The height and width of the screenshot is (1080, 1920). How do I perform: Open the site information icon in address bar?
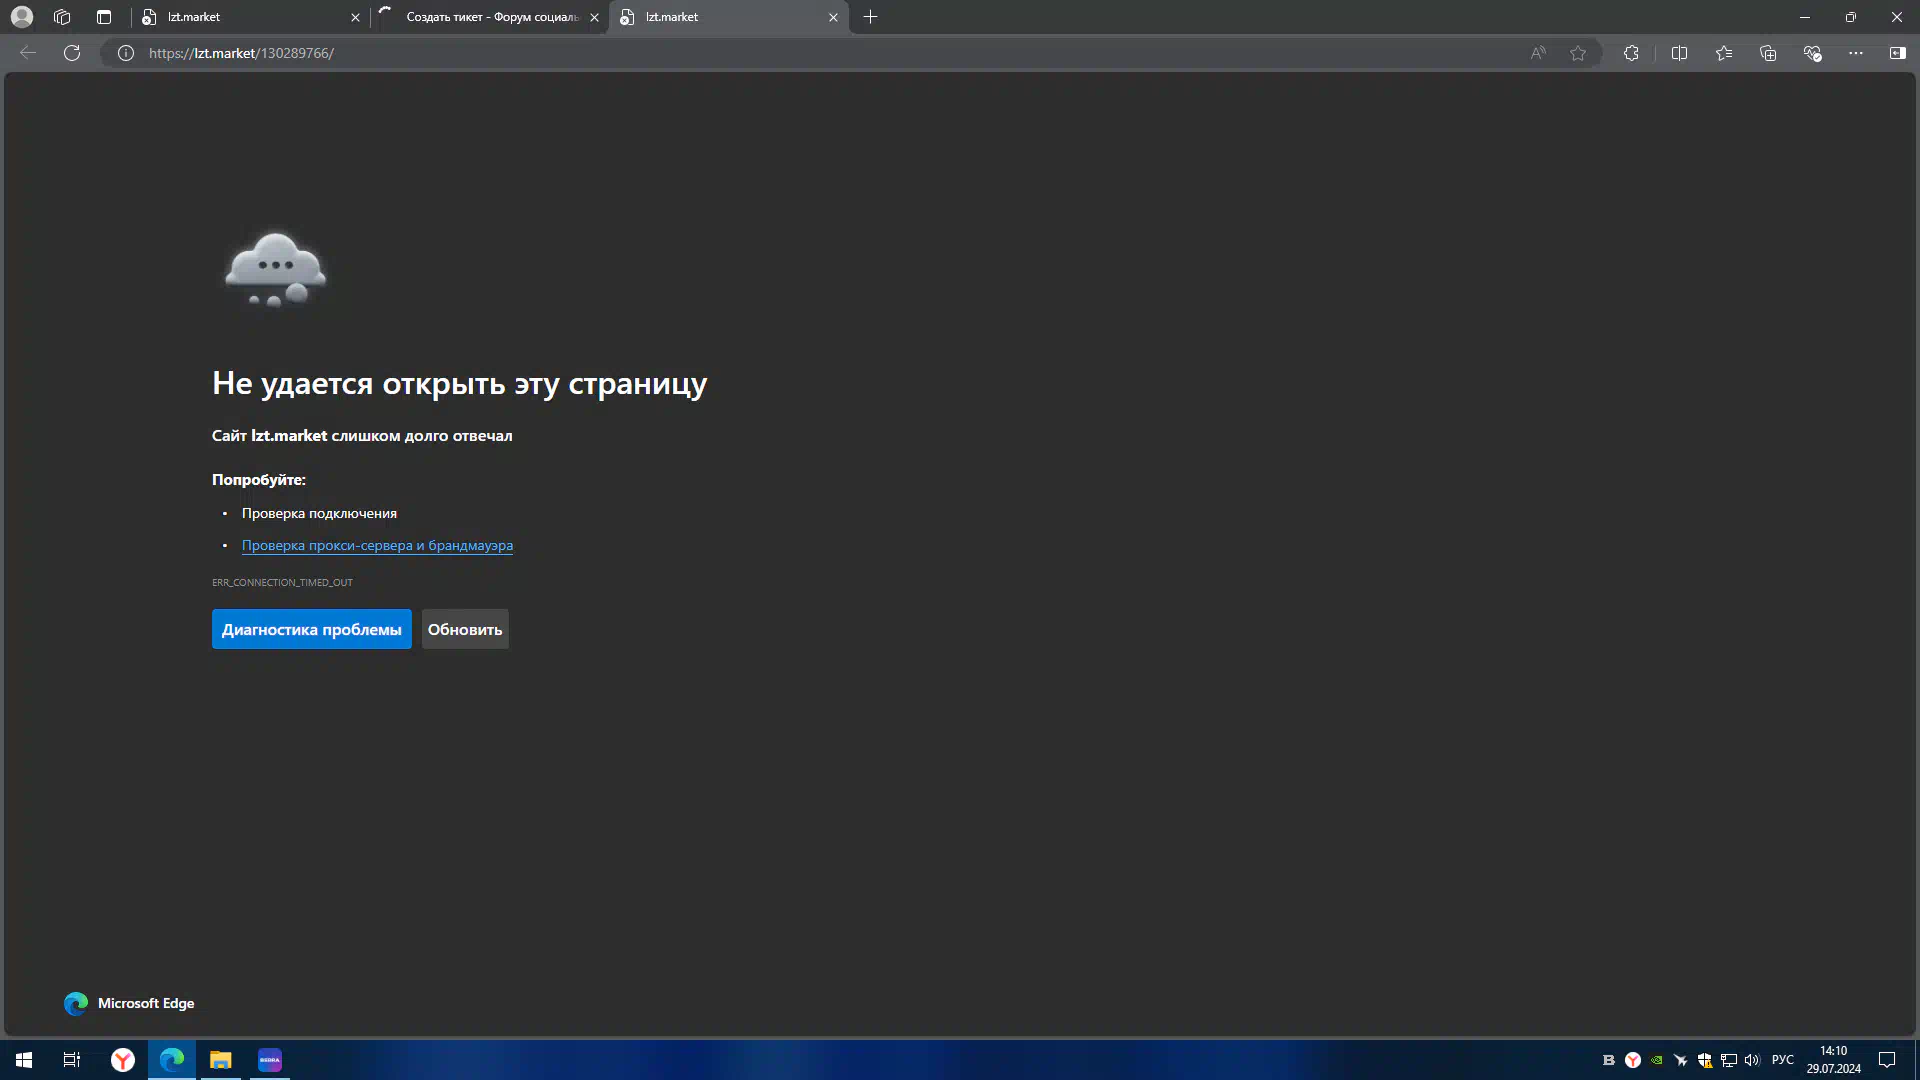coord(126,53)
